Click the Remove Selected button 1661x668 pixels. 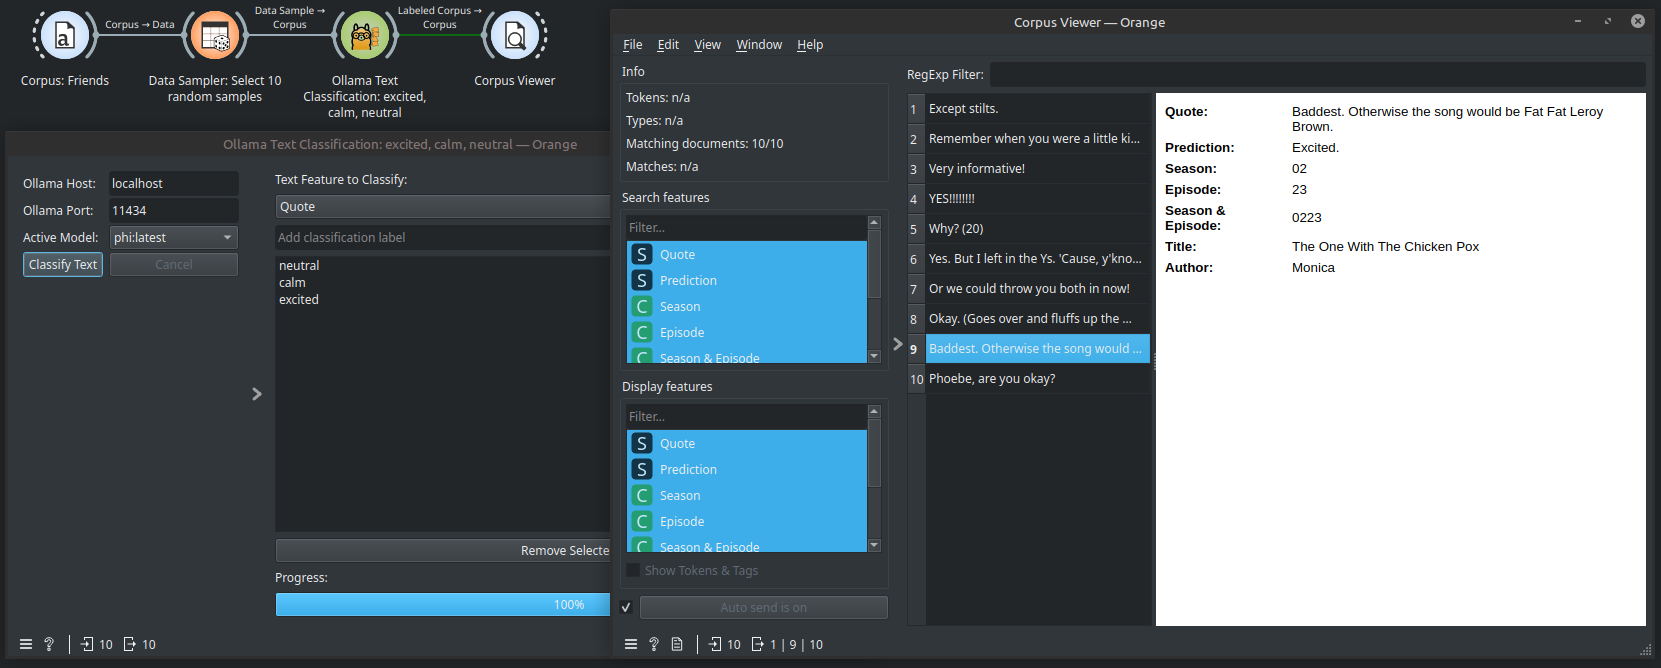[x=442, y=551]
